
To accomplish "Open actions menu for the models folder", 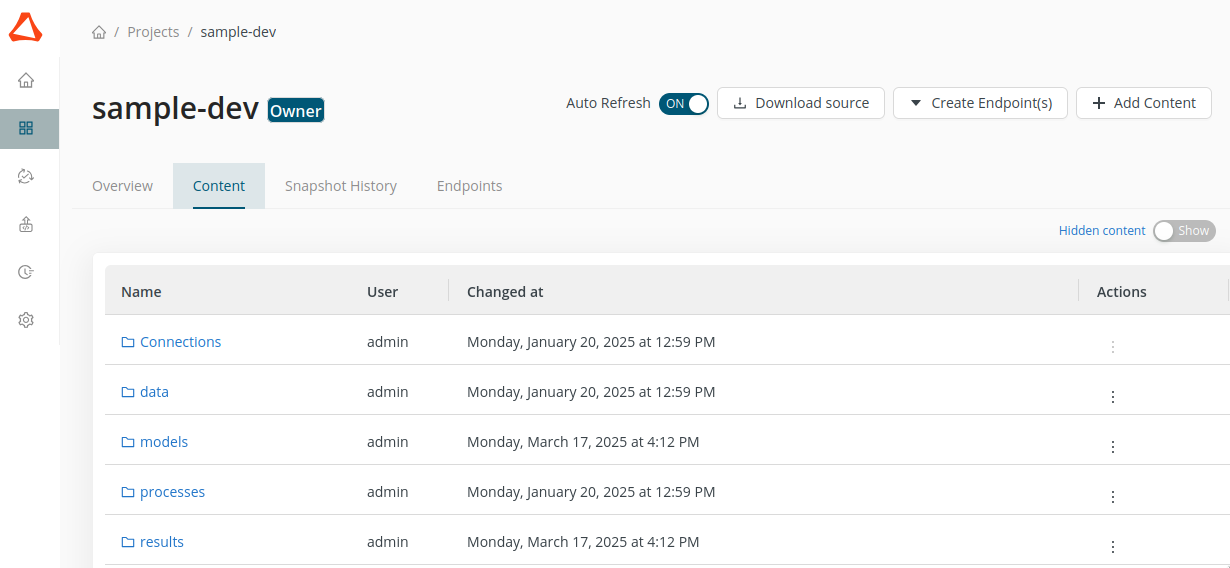I will point(1112,447).
